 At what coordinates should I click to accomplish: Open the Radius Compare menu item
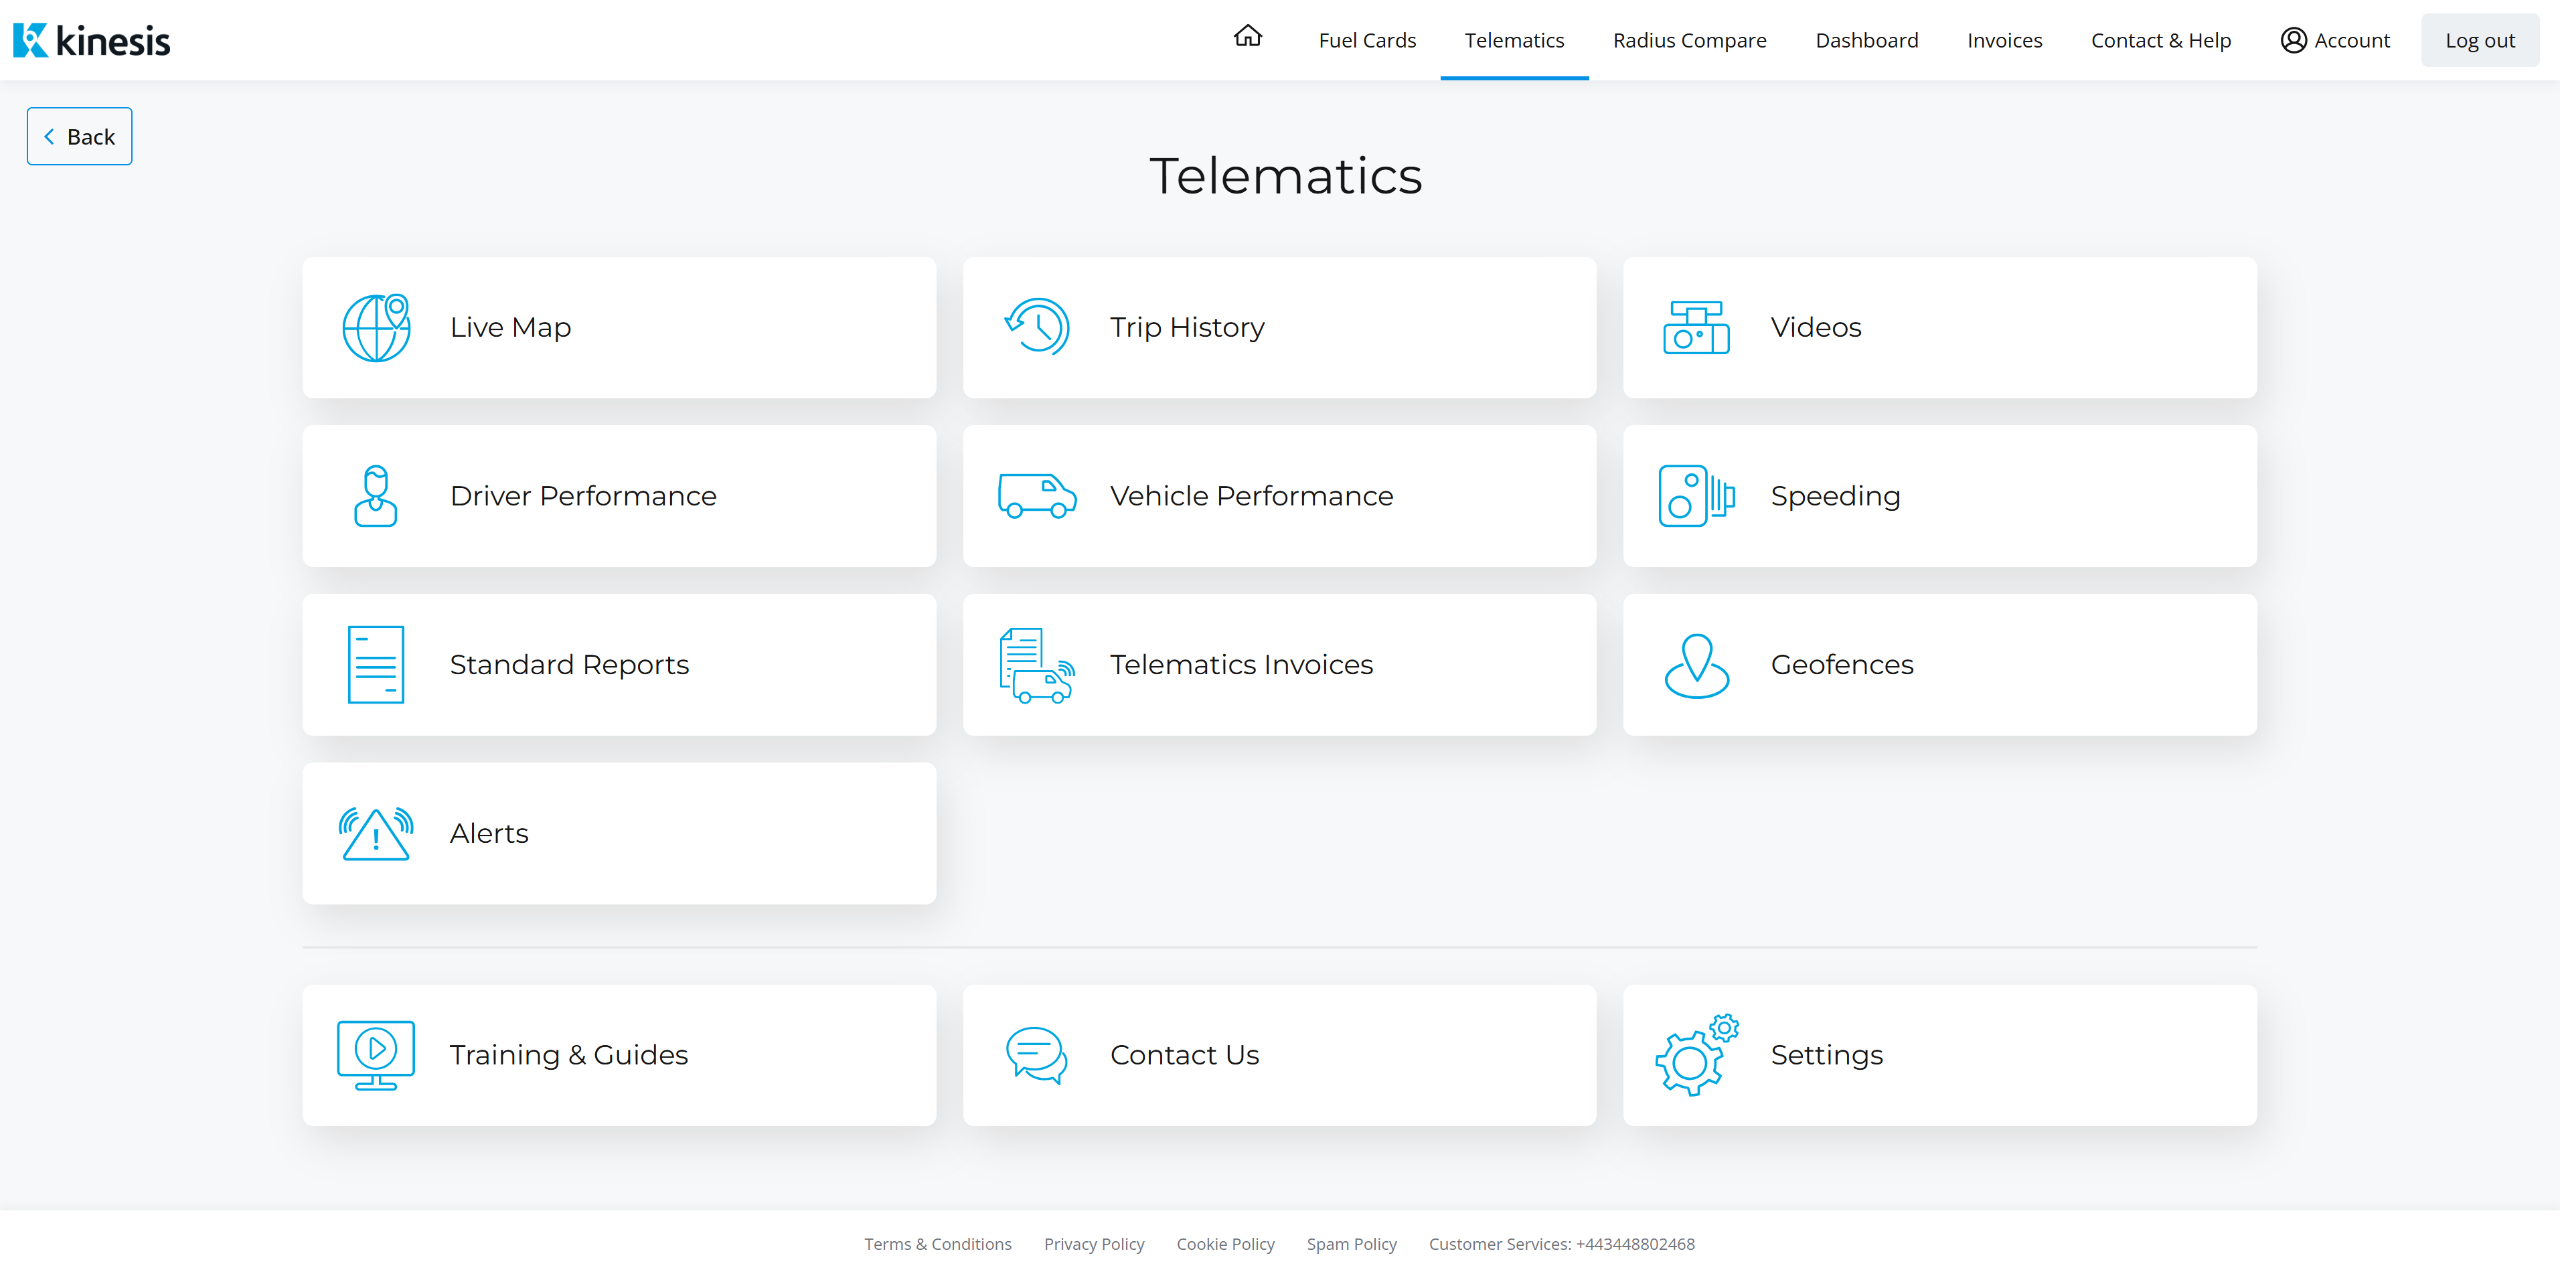tap(1689, 40)
